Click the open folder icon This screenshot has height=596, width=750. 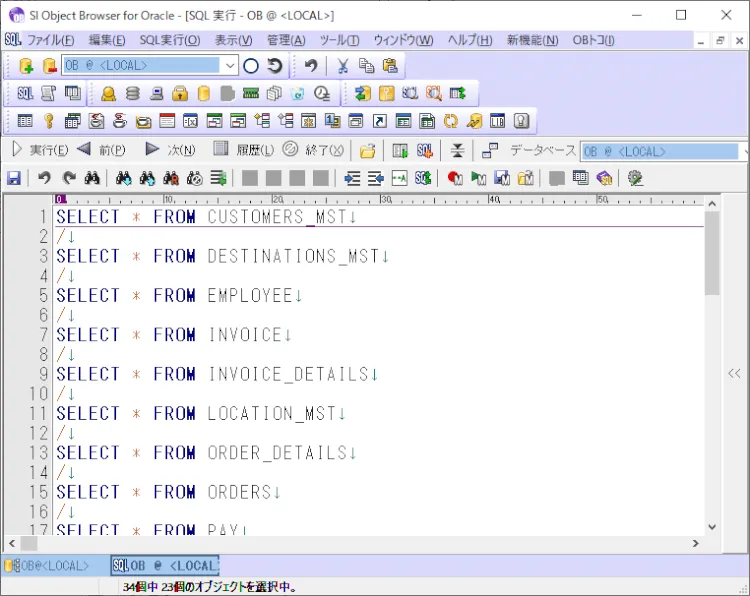coord(367,151)
